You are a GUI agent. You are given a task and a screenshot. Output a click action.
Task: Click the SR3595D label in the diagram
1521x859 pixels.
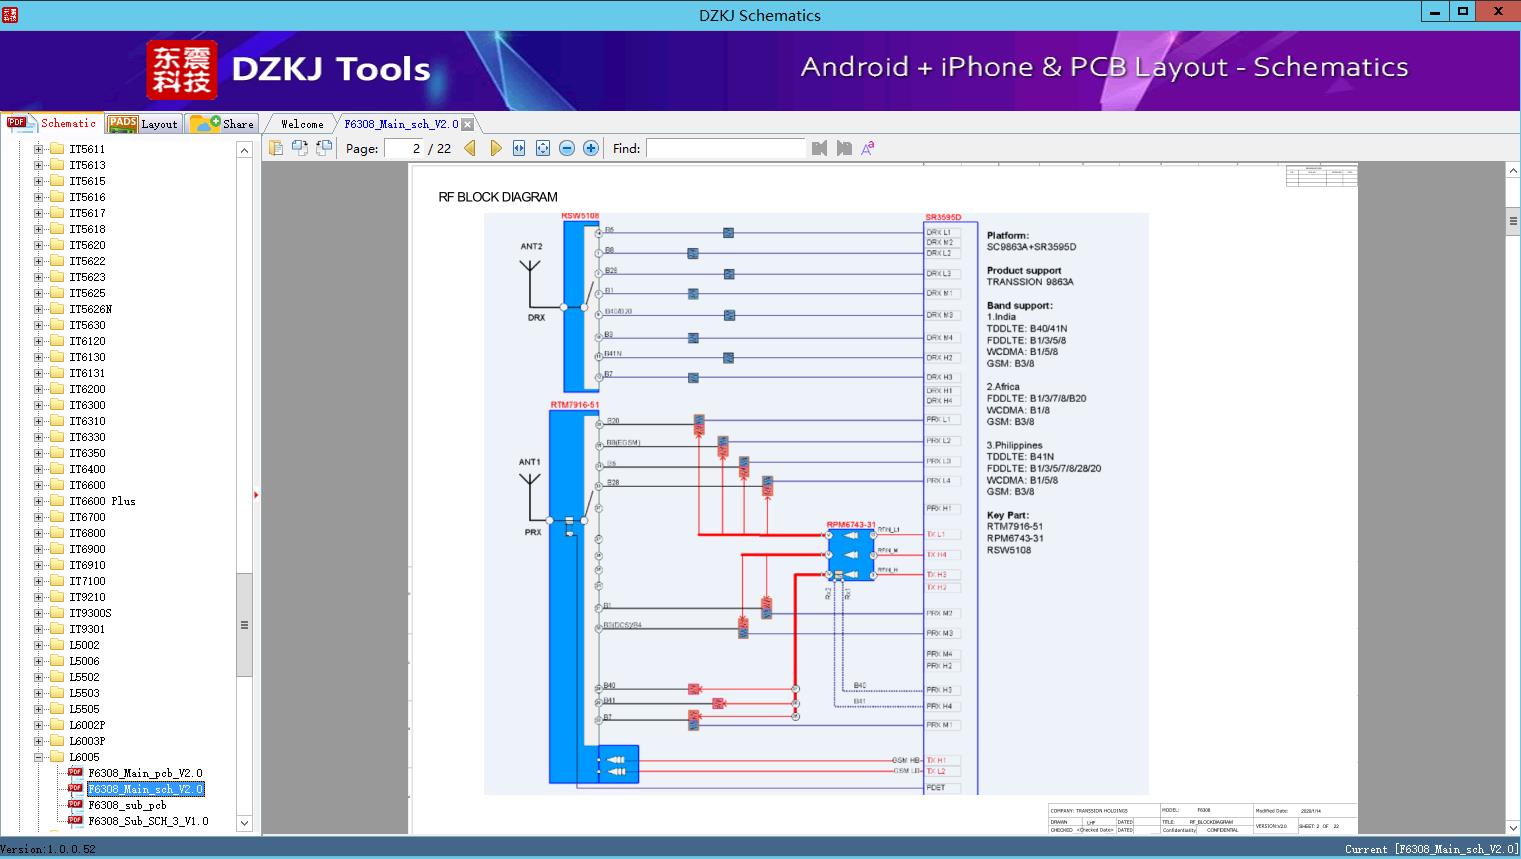click(943, 217)
